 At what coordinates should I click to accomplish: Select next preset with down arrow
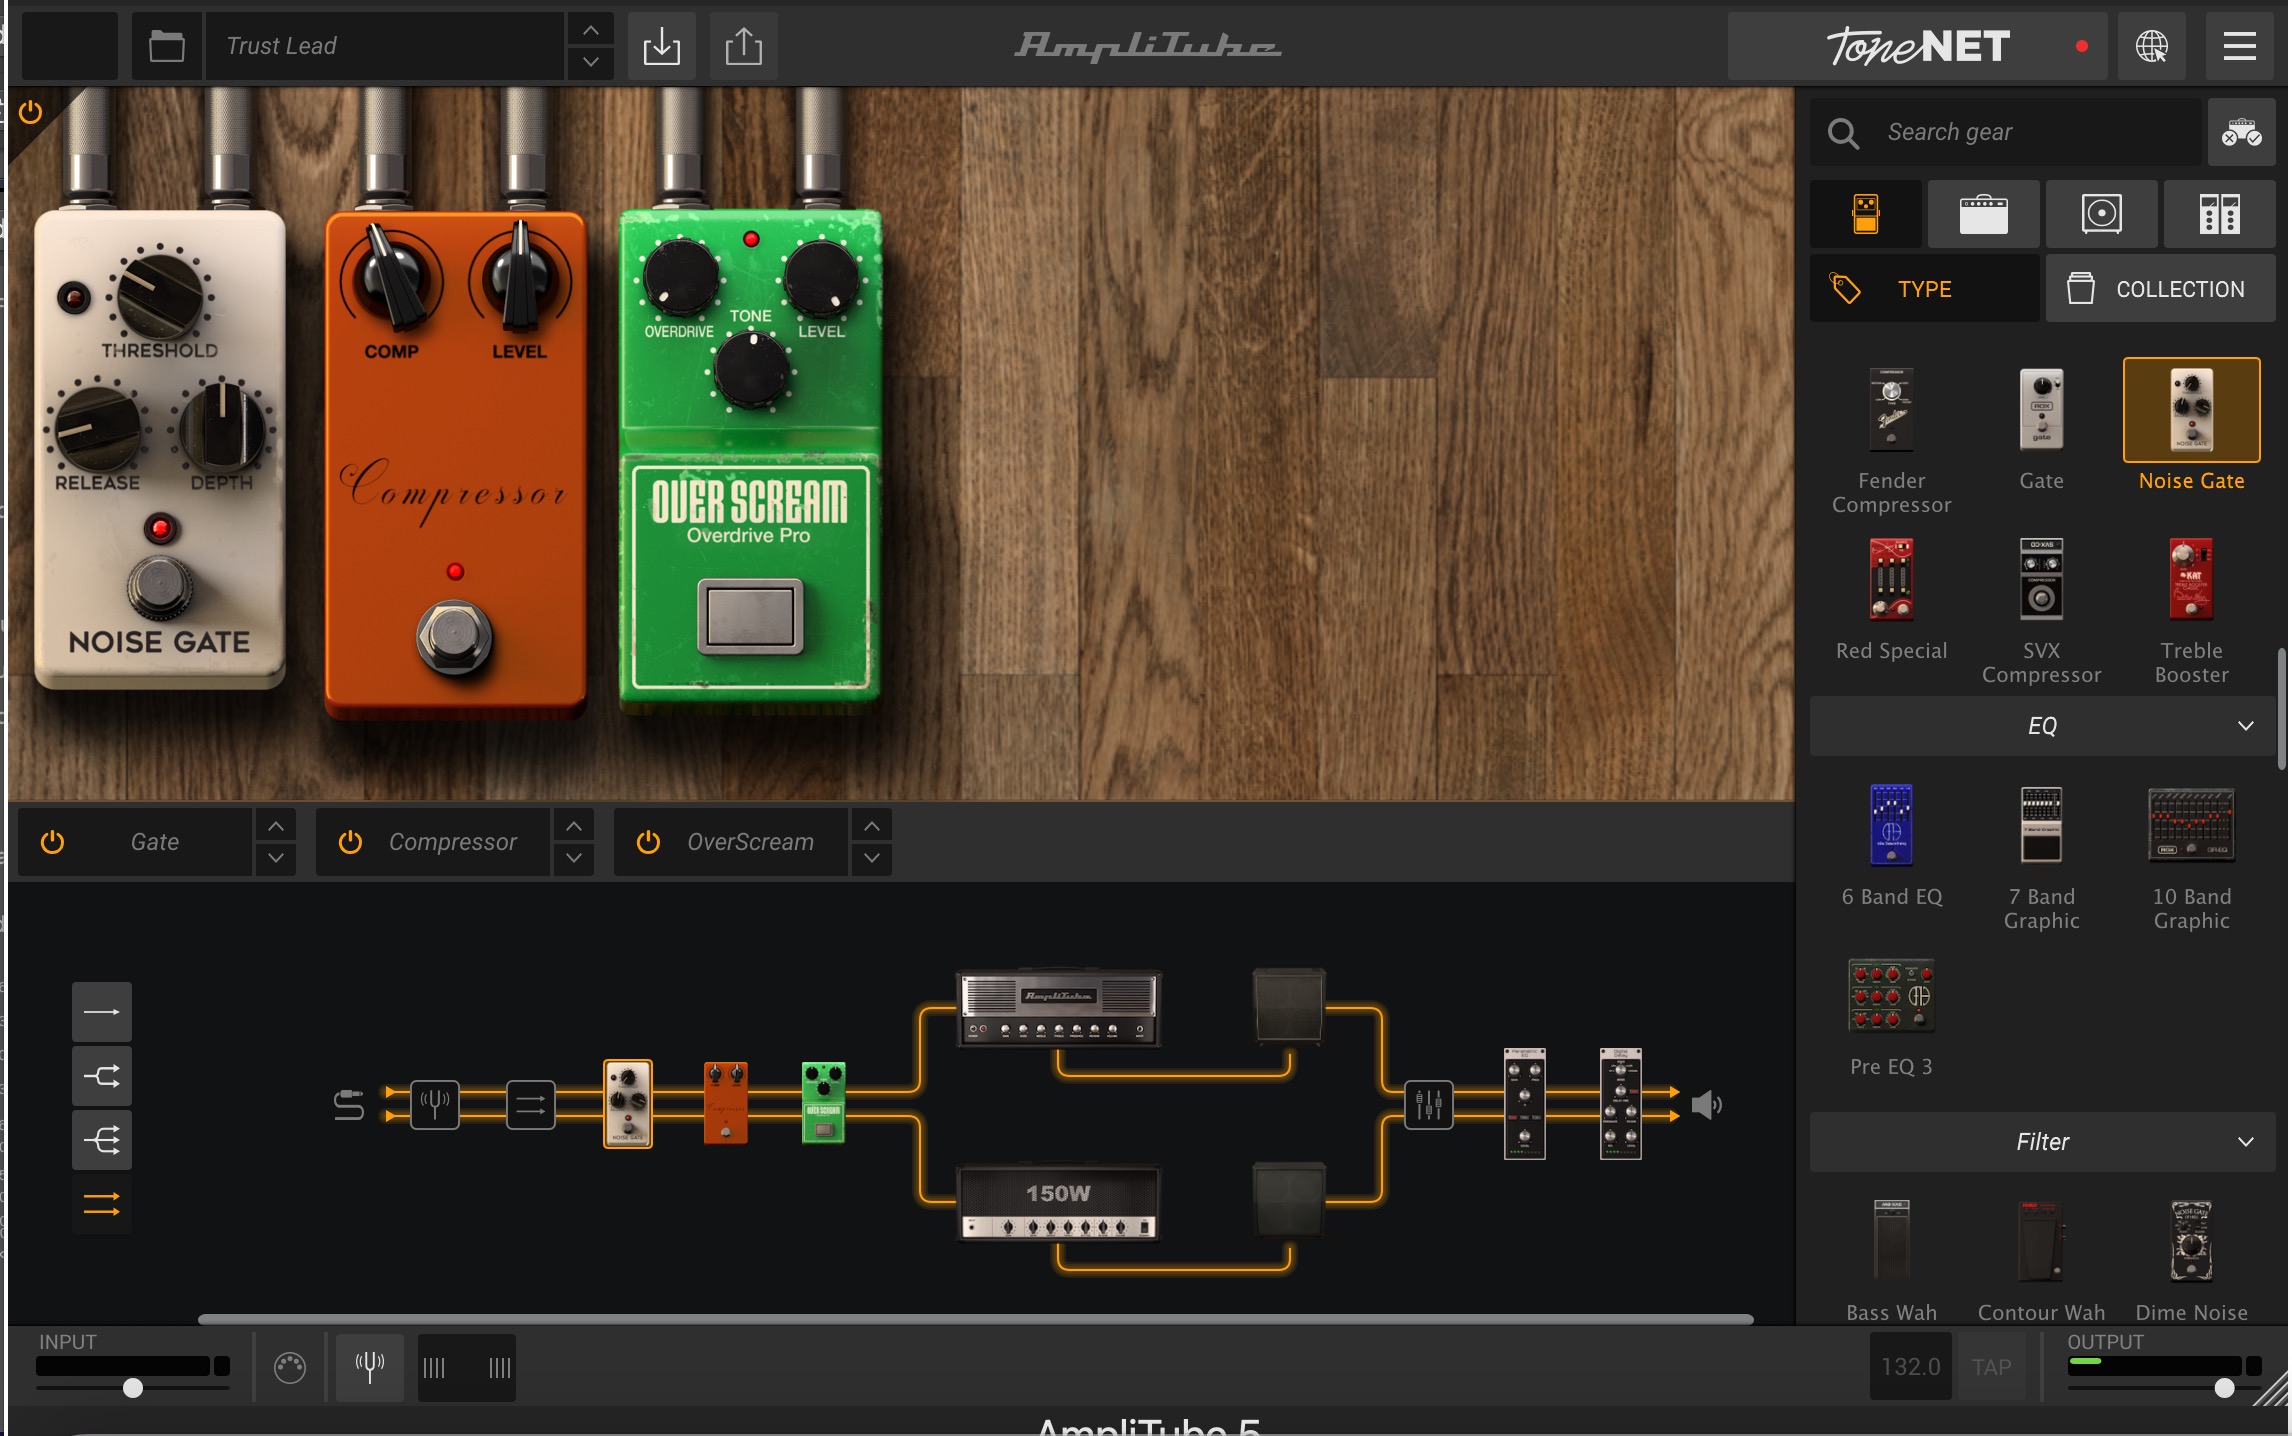[591, 62]
